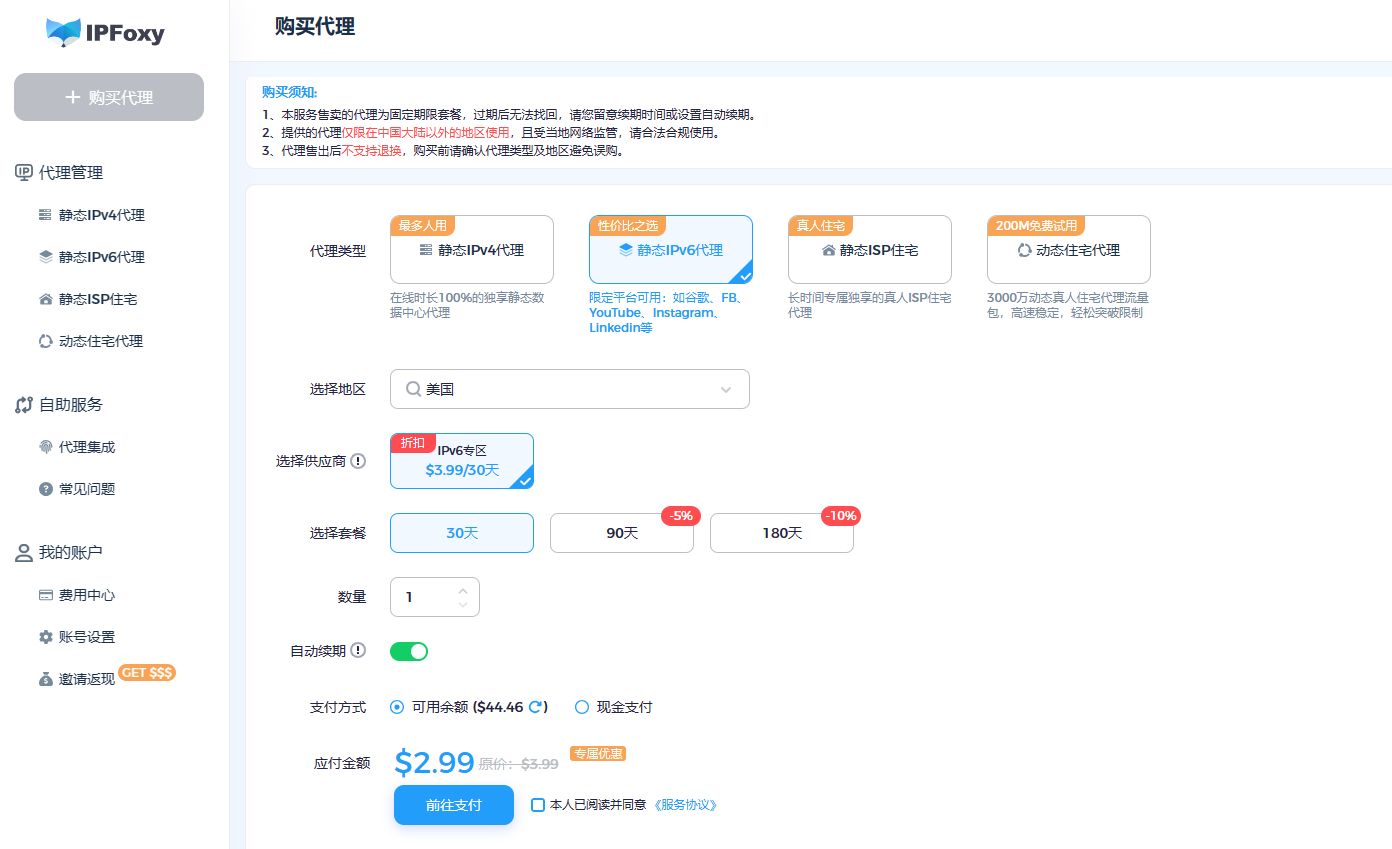Choose the 30天 package
1392x849 pixels.
click(x=461, y=533)
